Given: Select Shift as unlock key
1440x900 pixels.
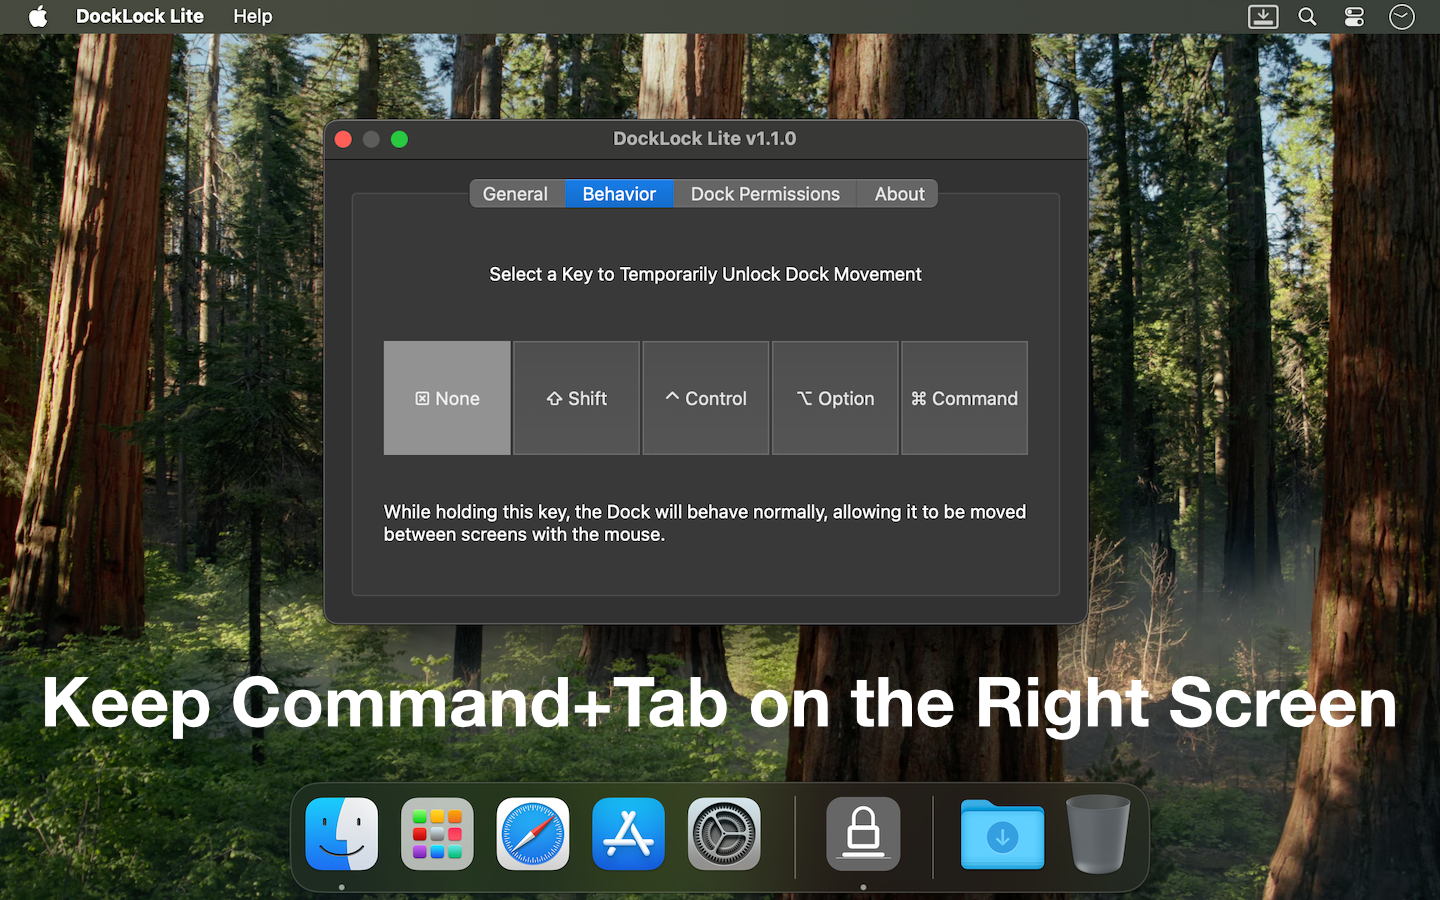Looking at the screenshot, I should [x=576, y=398].
